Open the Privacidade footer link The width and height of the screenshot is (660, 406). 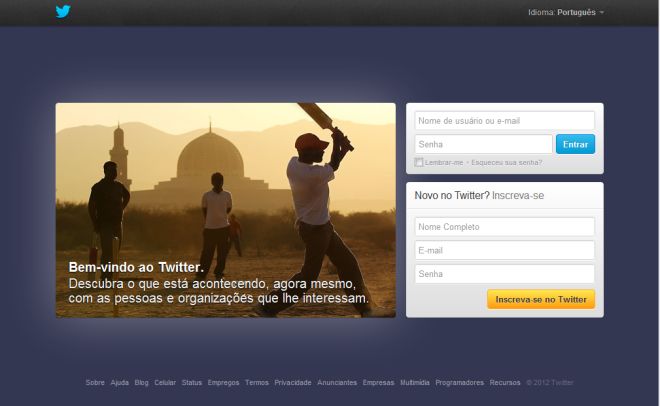(x=293, y=382)
